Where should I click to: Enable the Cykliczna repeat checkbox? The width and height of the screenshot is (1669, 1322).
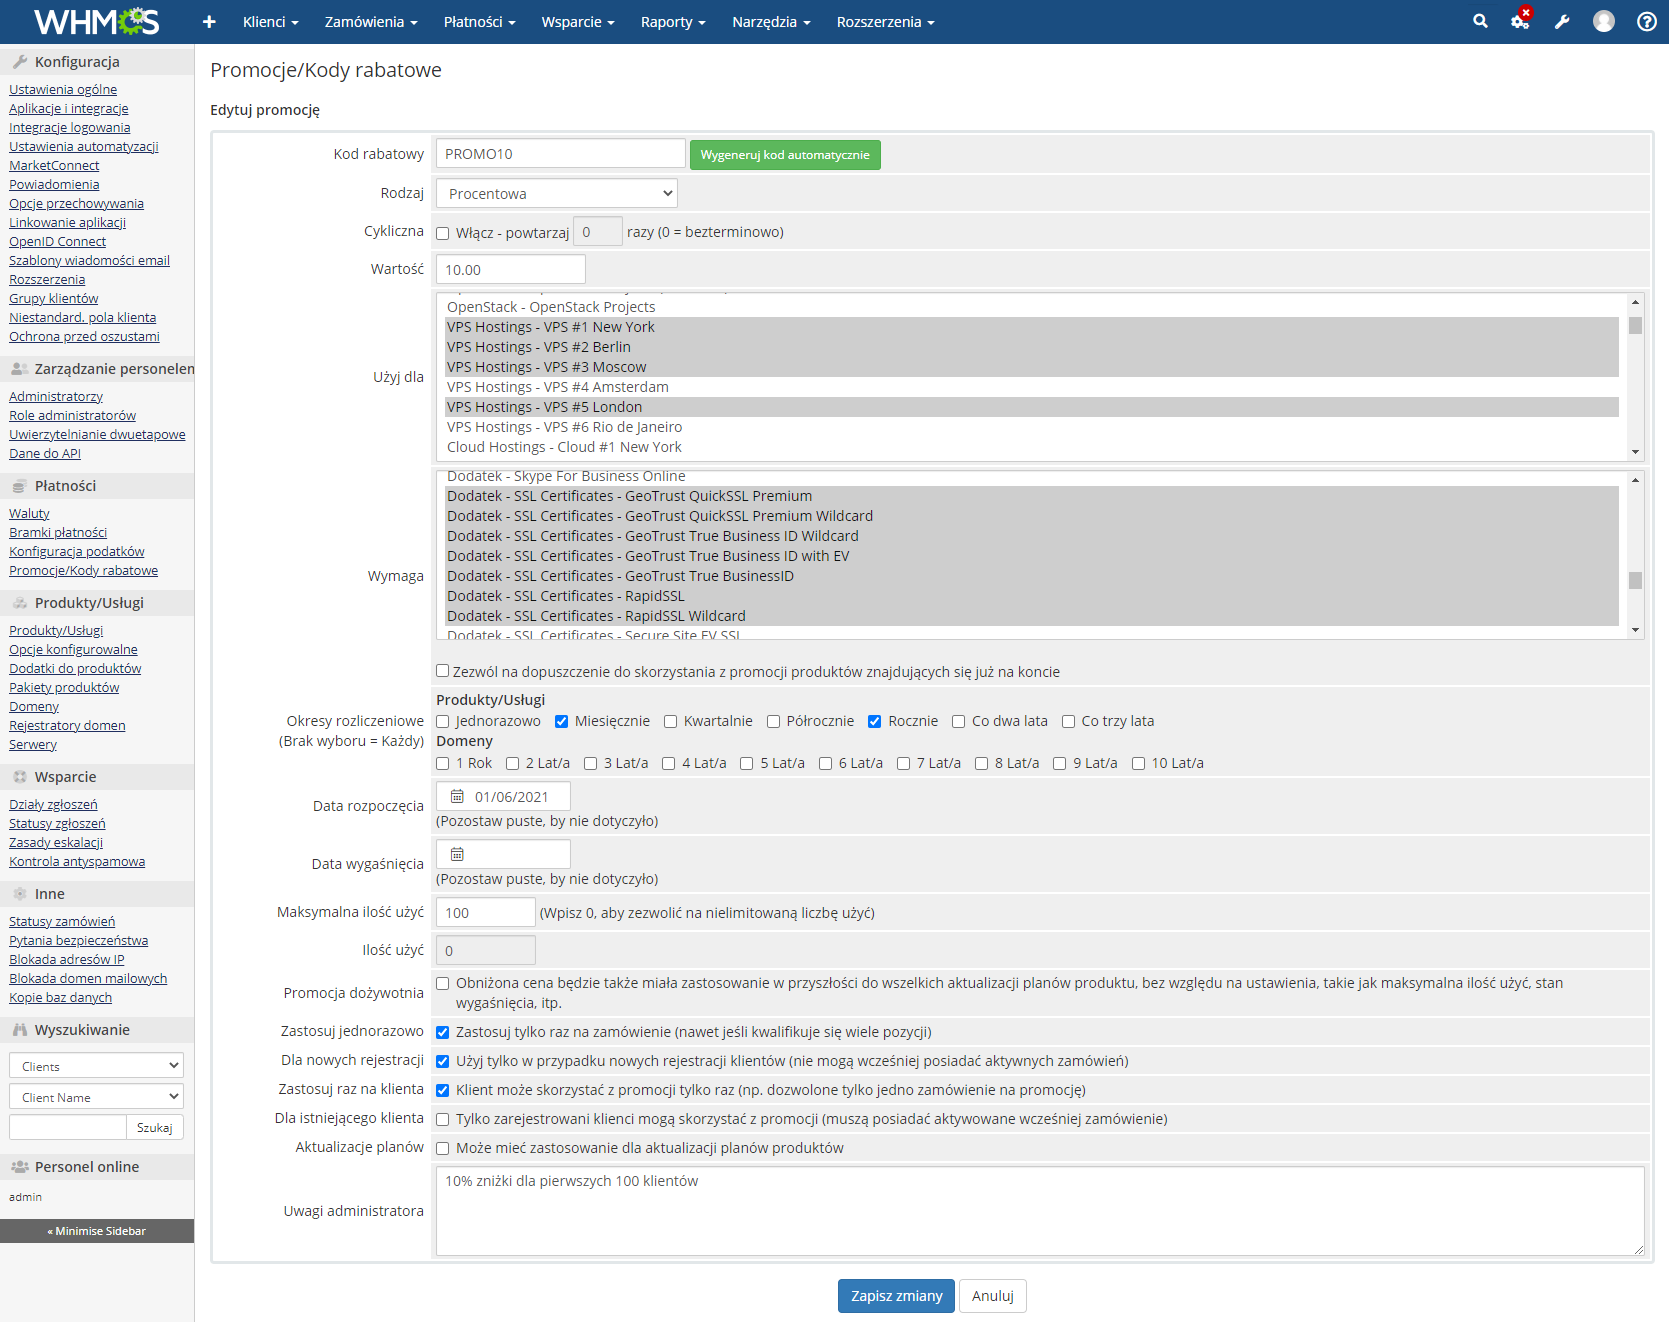tap(443, 232)
